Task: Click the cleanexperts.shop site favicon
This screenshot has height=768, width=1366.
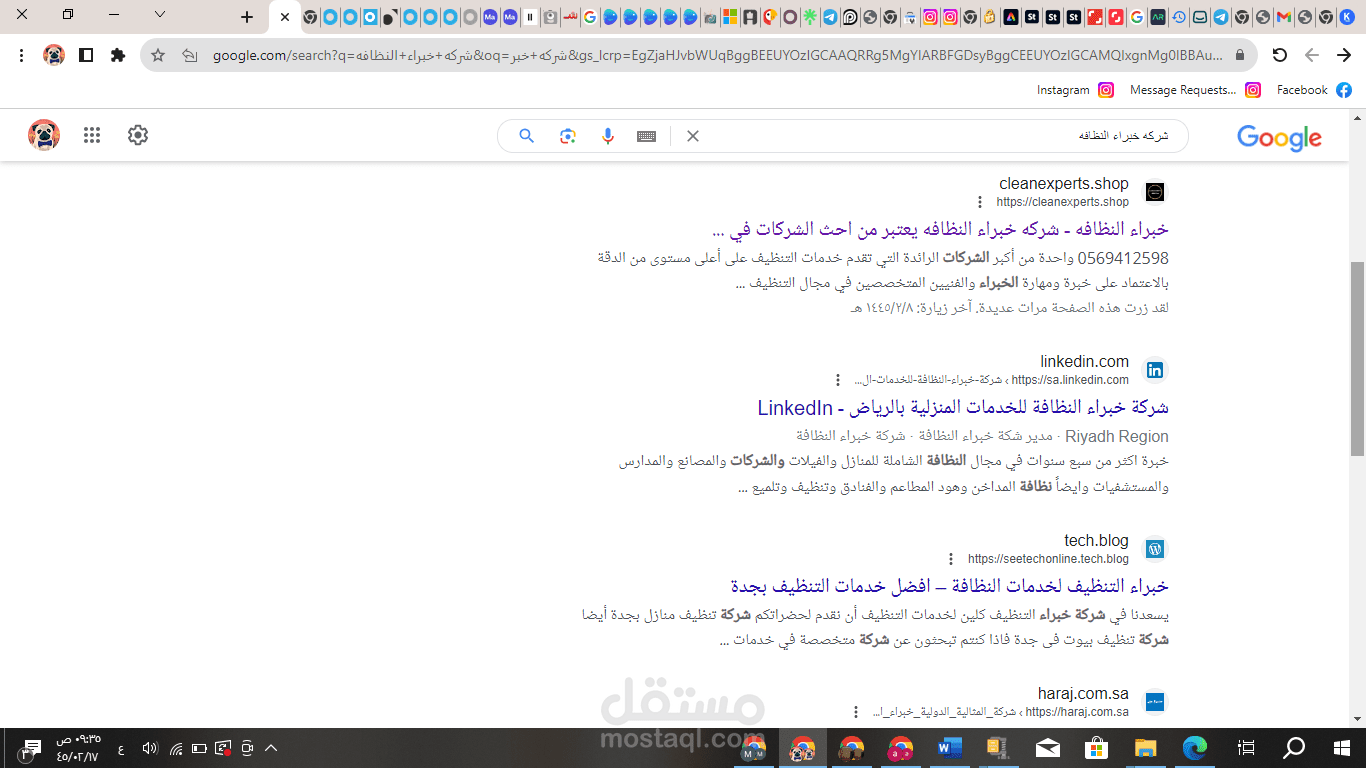Action: pyautogui.click(x=1155, y=192)
